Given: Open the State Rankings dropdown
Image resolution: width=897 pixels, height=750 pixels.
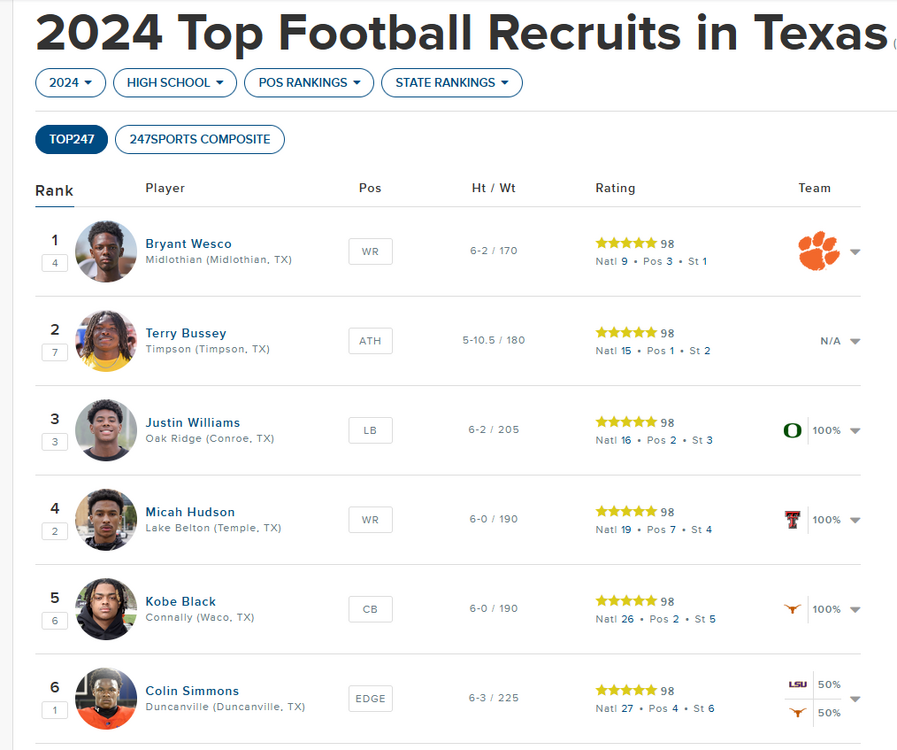Looking at the screenshot, I should point(452,83).
